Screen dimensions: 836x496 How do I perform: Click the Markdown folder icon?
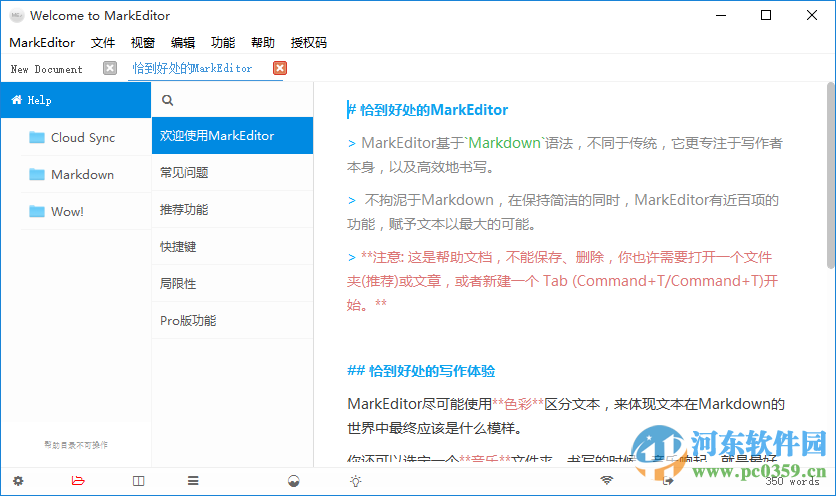(37, 174)
